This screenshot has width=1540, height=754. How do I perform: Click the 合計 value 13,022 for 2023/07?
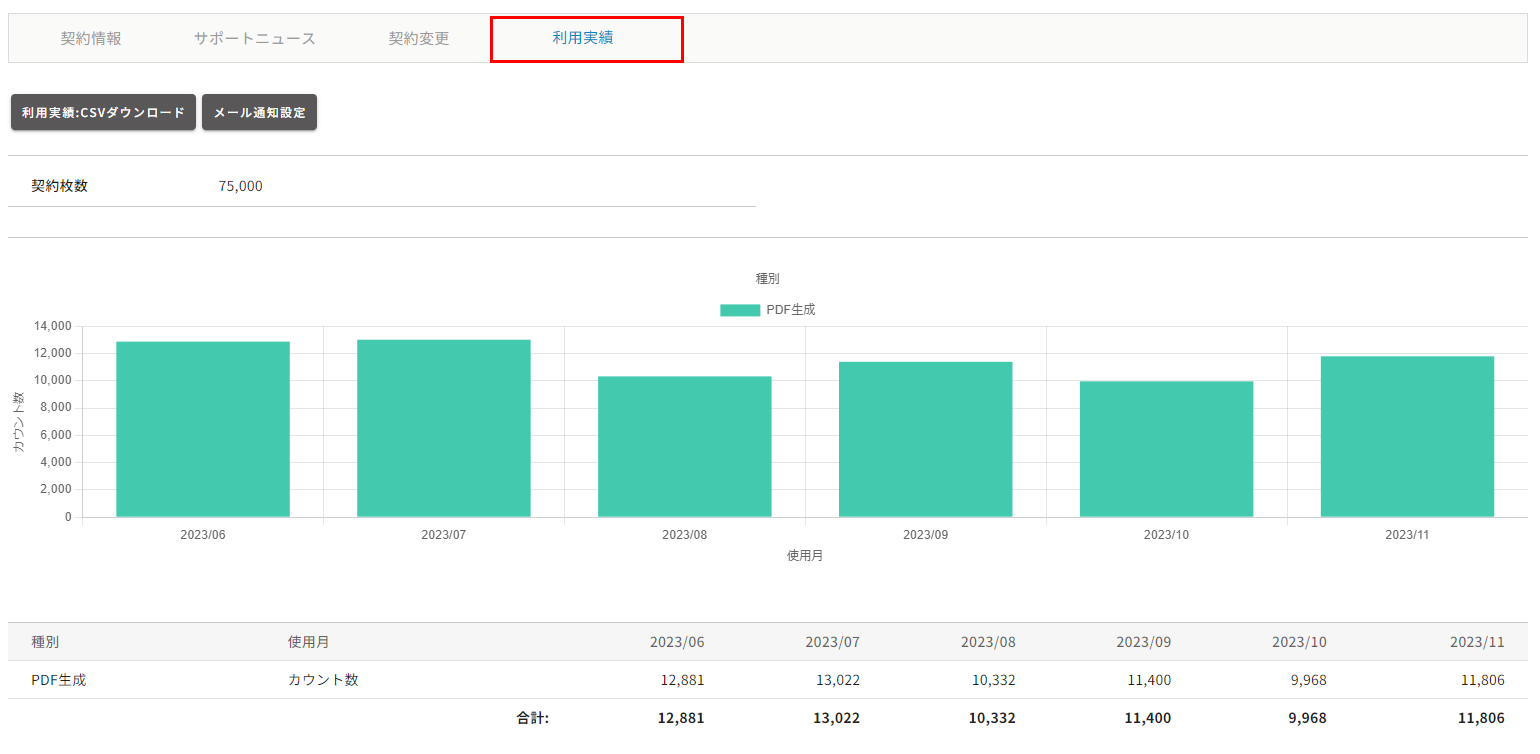(835, 718)
